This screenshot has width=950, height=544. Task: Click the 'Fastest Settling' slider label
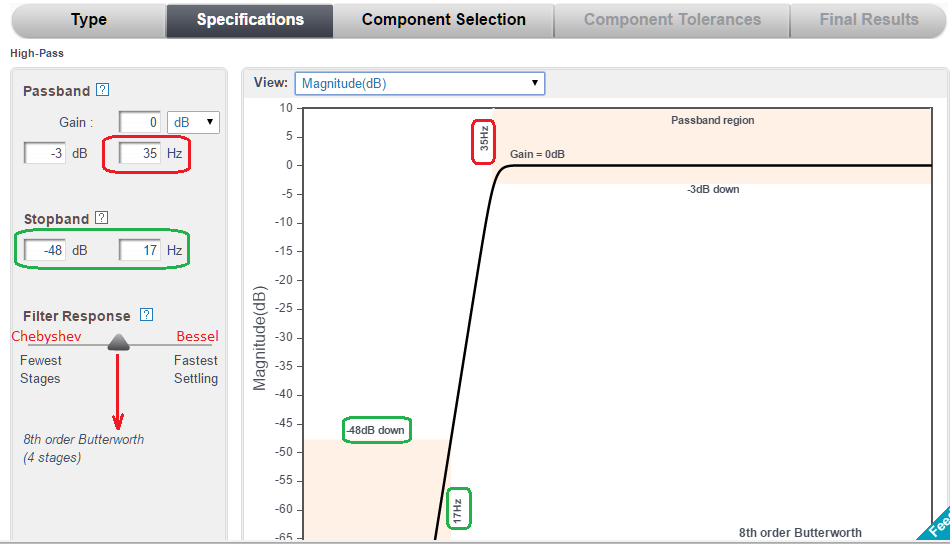pos(196,370)
